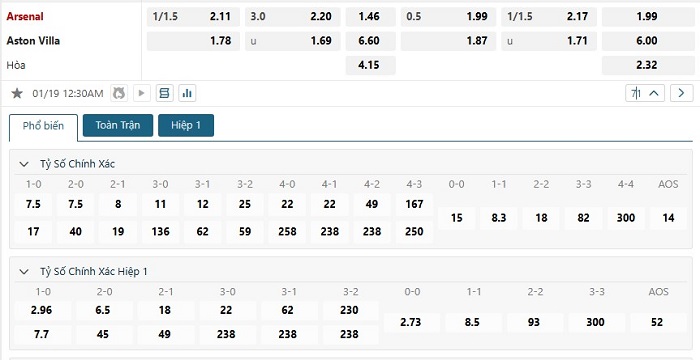
Task: Pick first half 0-0 odds 2.73
Action: click(x=411, y=322)
